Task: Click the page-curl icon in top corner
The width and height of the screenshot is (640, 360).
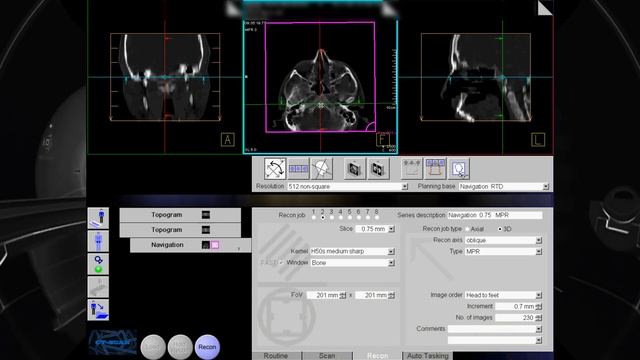Action: coord(545,8)
